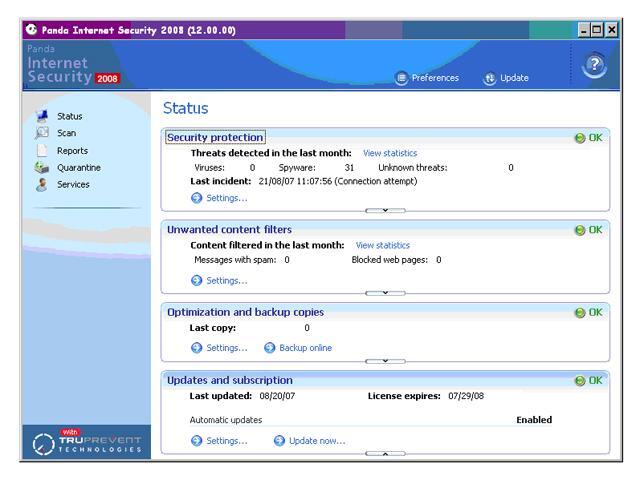Click the Status page title

(x=186, y=108)
